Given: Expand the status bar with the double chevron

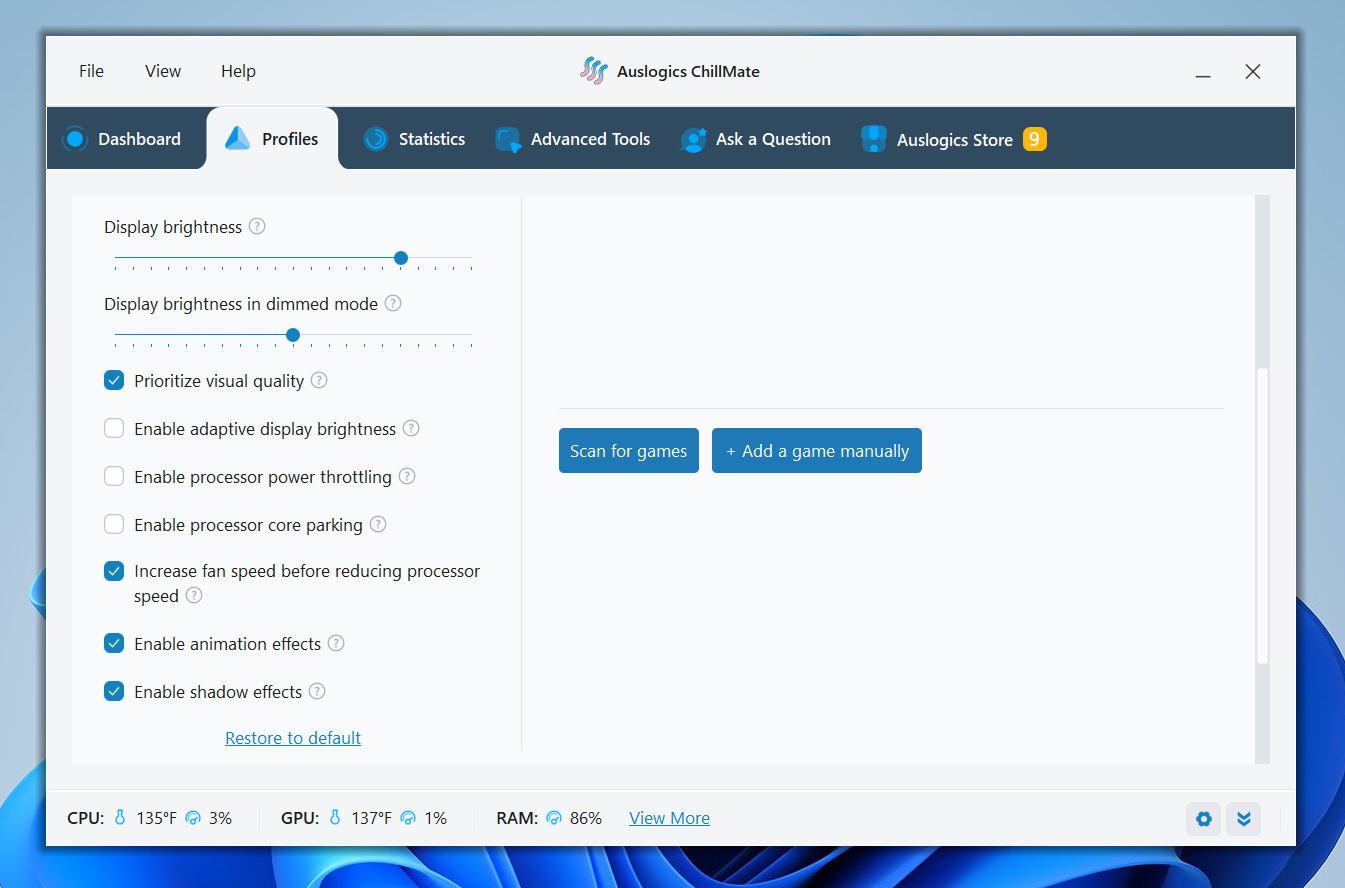Looking at the screenshot, I should [1243, 818].
